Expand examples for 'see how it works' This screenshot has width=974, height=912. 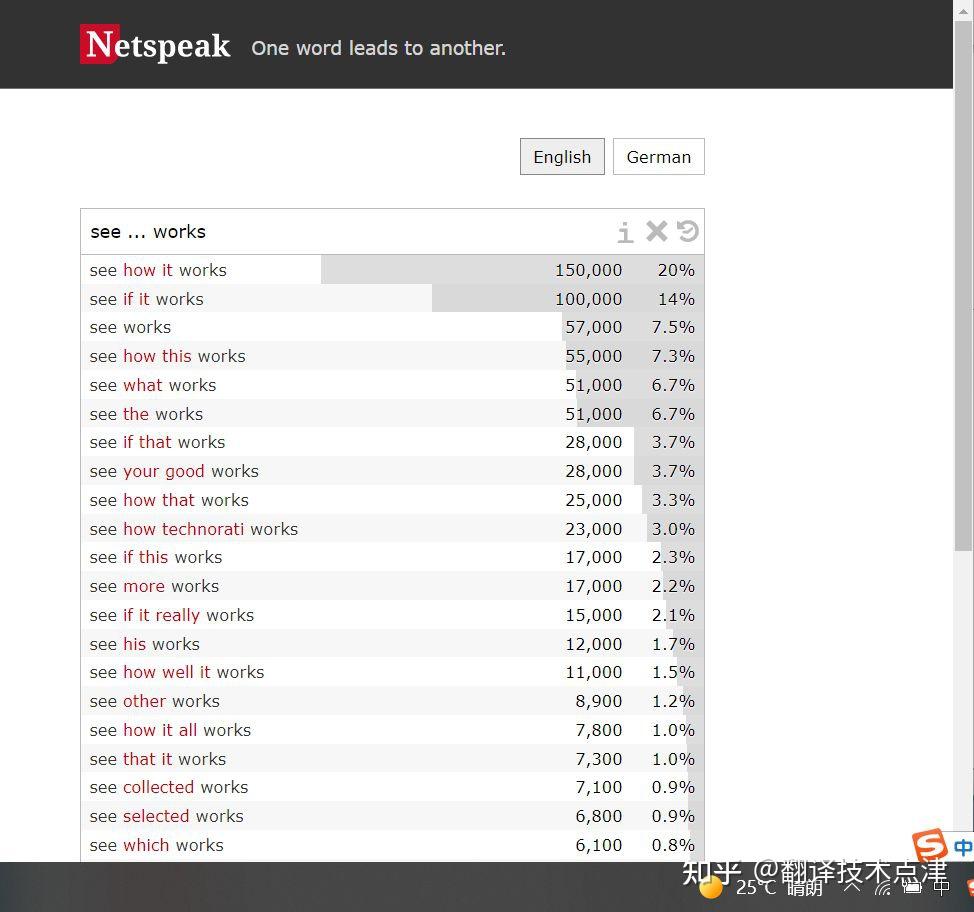point(158,269)
